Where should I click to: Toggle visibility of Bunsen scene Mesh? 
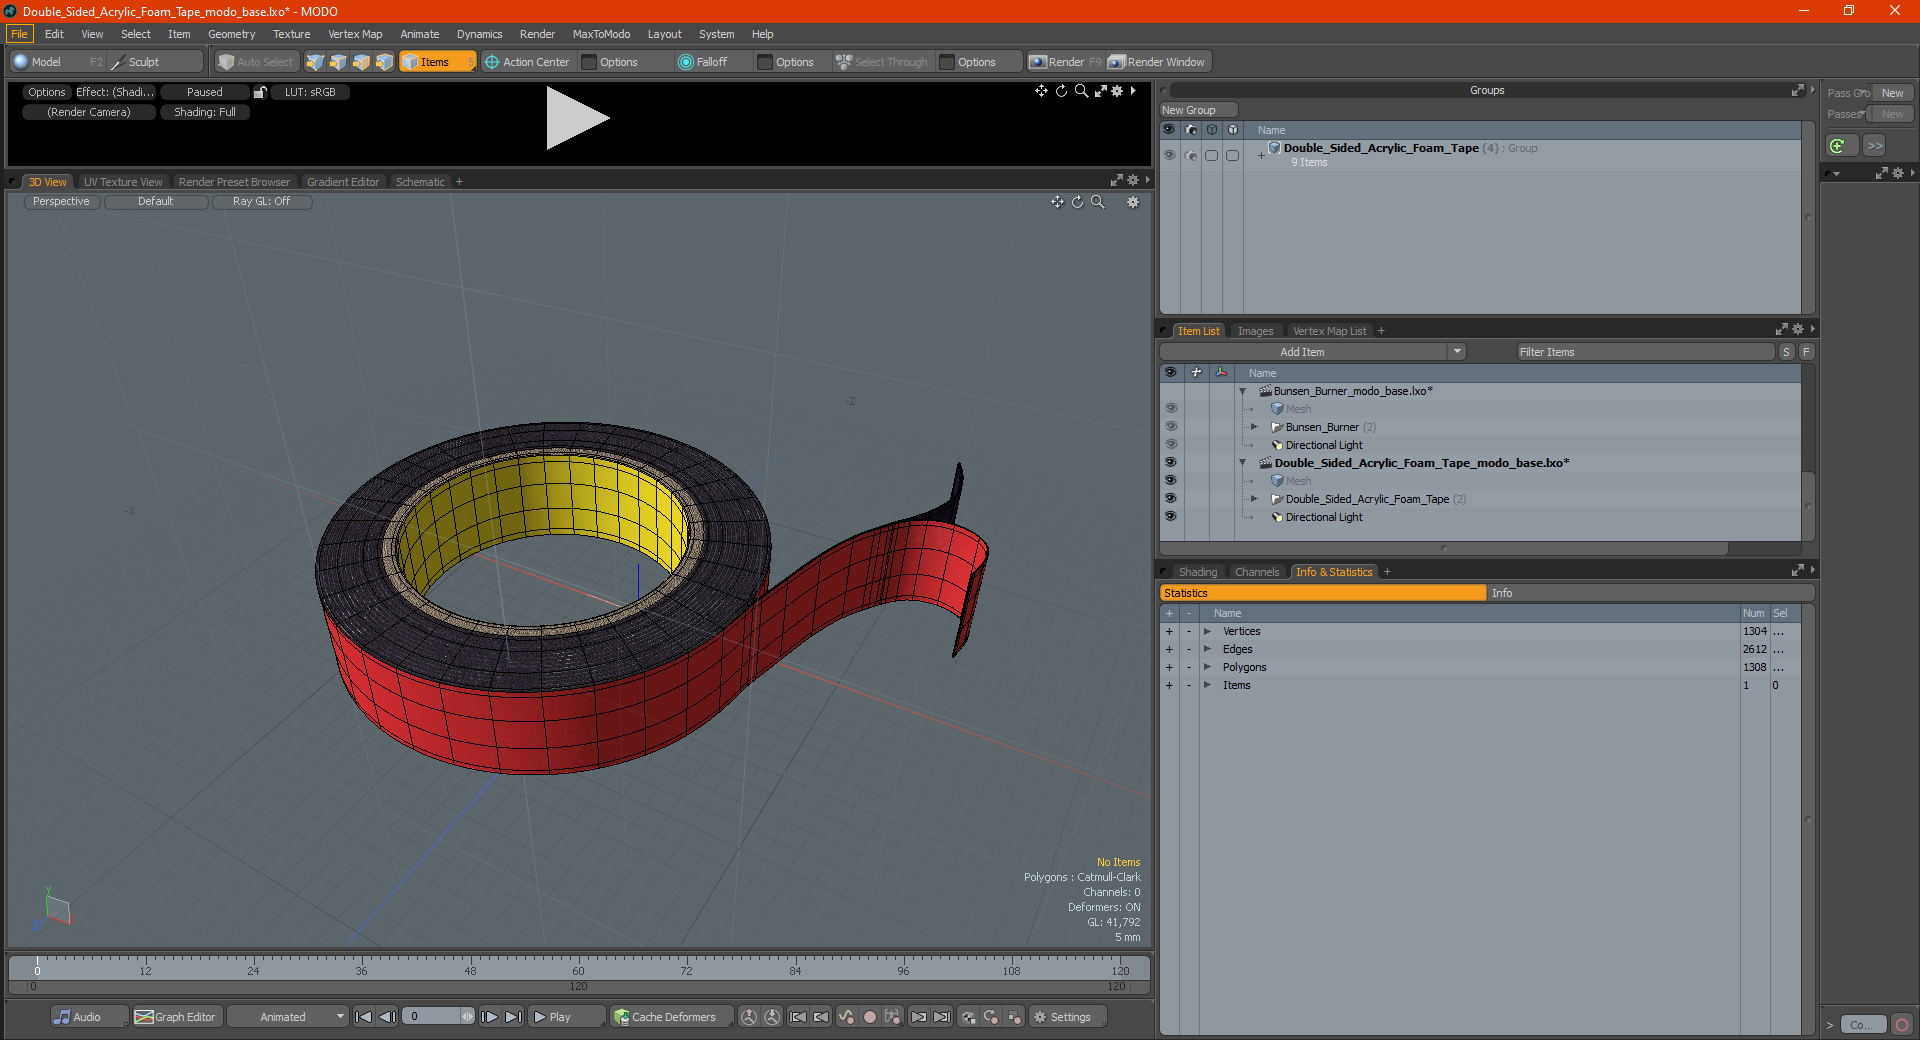coord(1170,409)
